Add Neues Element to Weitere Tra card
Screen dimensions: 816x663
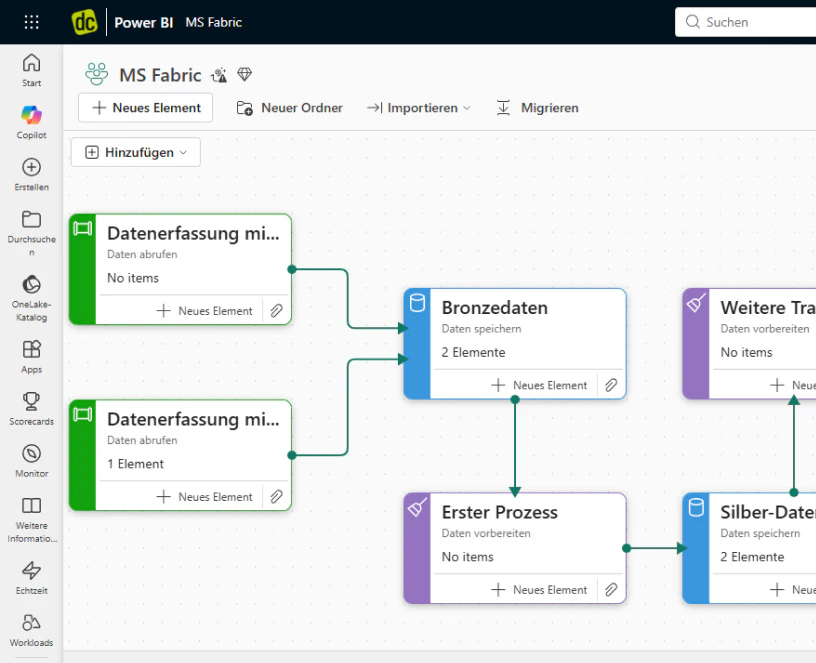pos(792,385)
